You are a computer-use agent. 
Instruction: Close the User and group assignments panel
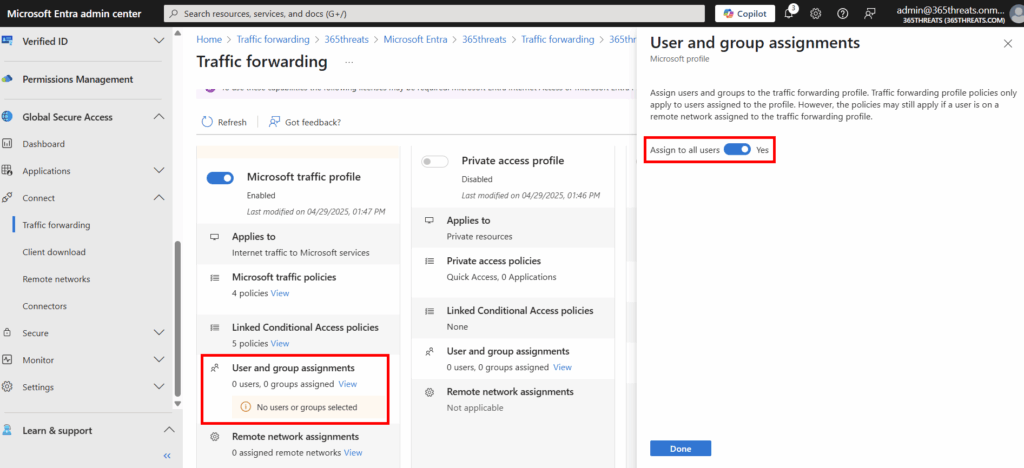[1008, 43]
